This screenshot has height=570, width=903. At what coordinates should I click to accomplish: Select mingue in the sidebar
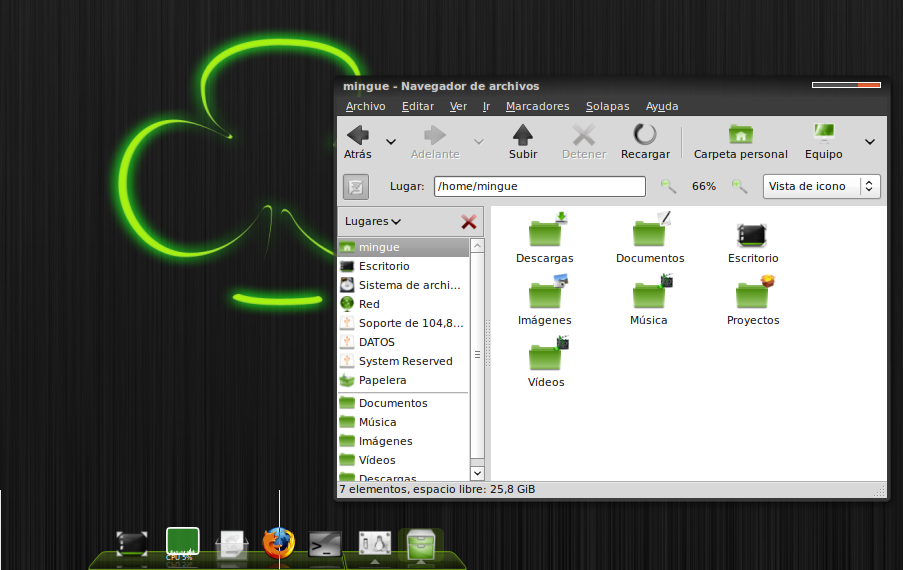coord(403,247)
